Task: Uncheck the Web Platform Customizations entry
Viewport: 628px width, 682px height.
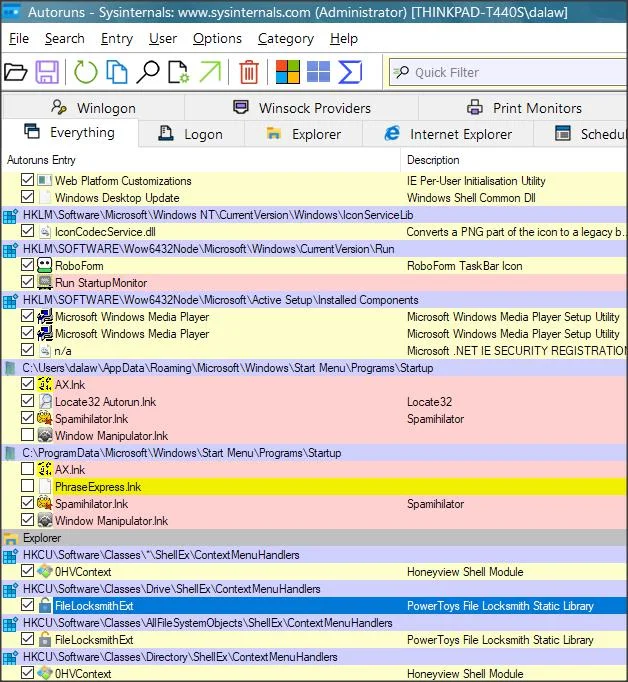Action: coord(27,180)
